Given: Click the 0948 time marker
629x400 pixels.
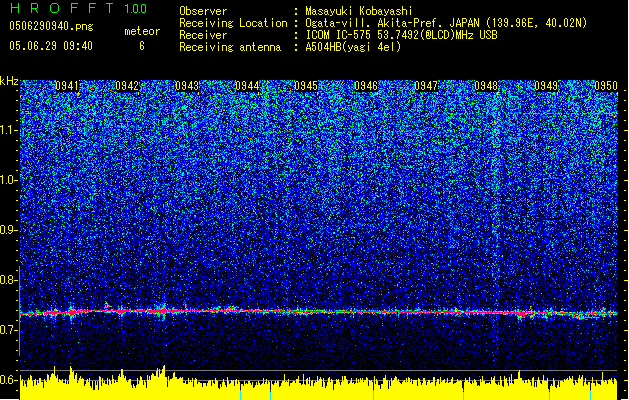Looking at the screenshot, I should [x=486, y=86].
